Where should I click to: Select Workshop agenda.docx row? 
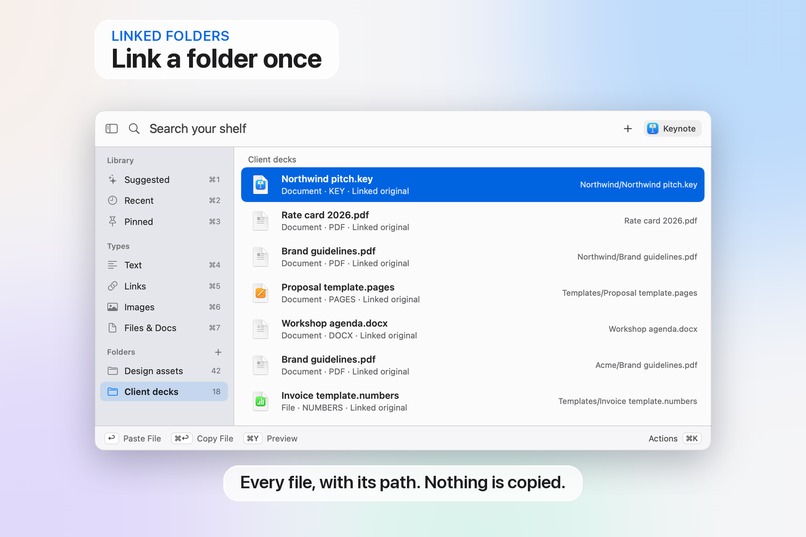[x=472, y=329]
